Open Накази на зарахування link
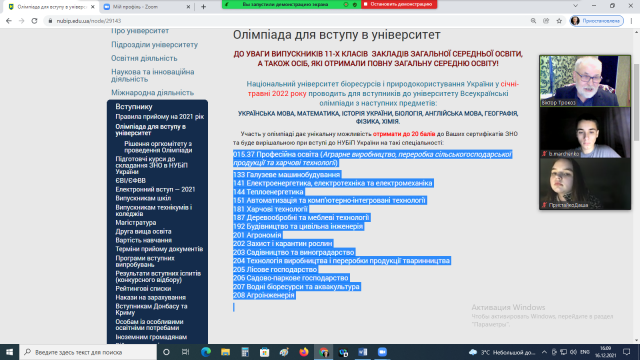The height and width of the screenshot is (360, 640). click(150, 298)
